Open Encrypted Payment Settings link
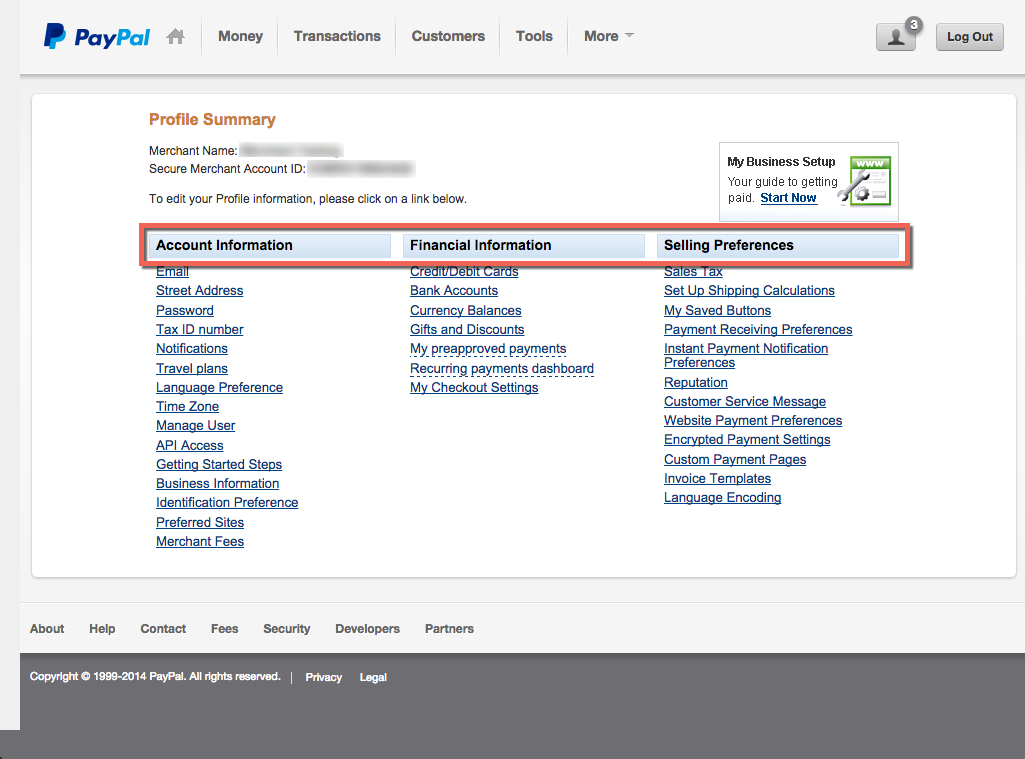The height and width of the screenshot is (759, 1025). coord(747,439)
